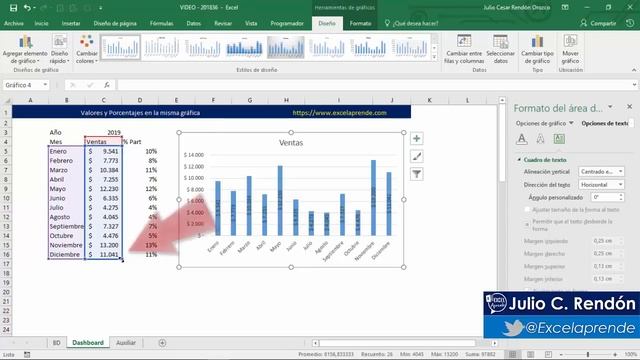
Task: Click the ribbon display options icon
Action: [565, 7]
